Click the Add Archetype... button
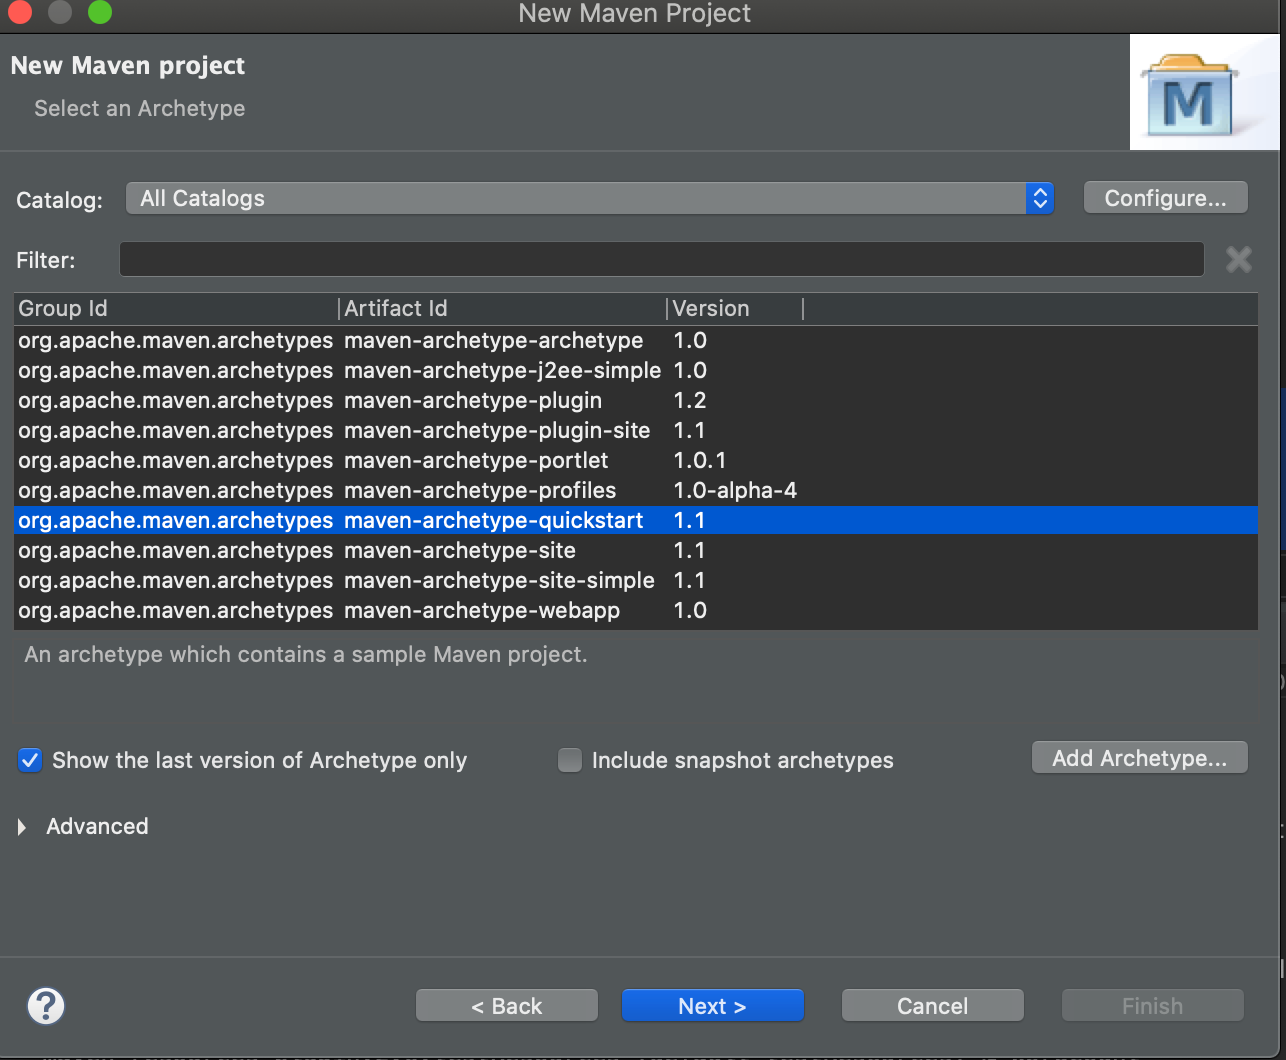The image size is (1286, 1060). tap(1140, 758)
